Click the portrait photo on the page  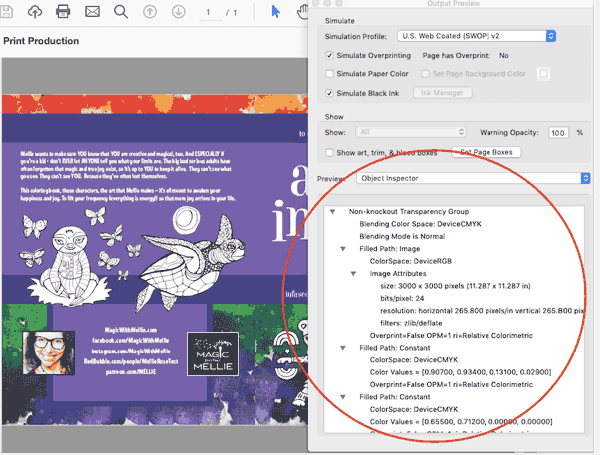coord(49,353)
